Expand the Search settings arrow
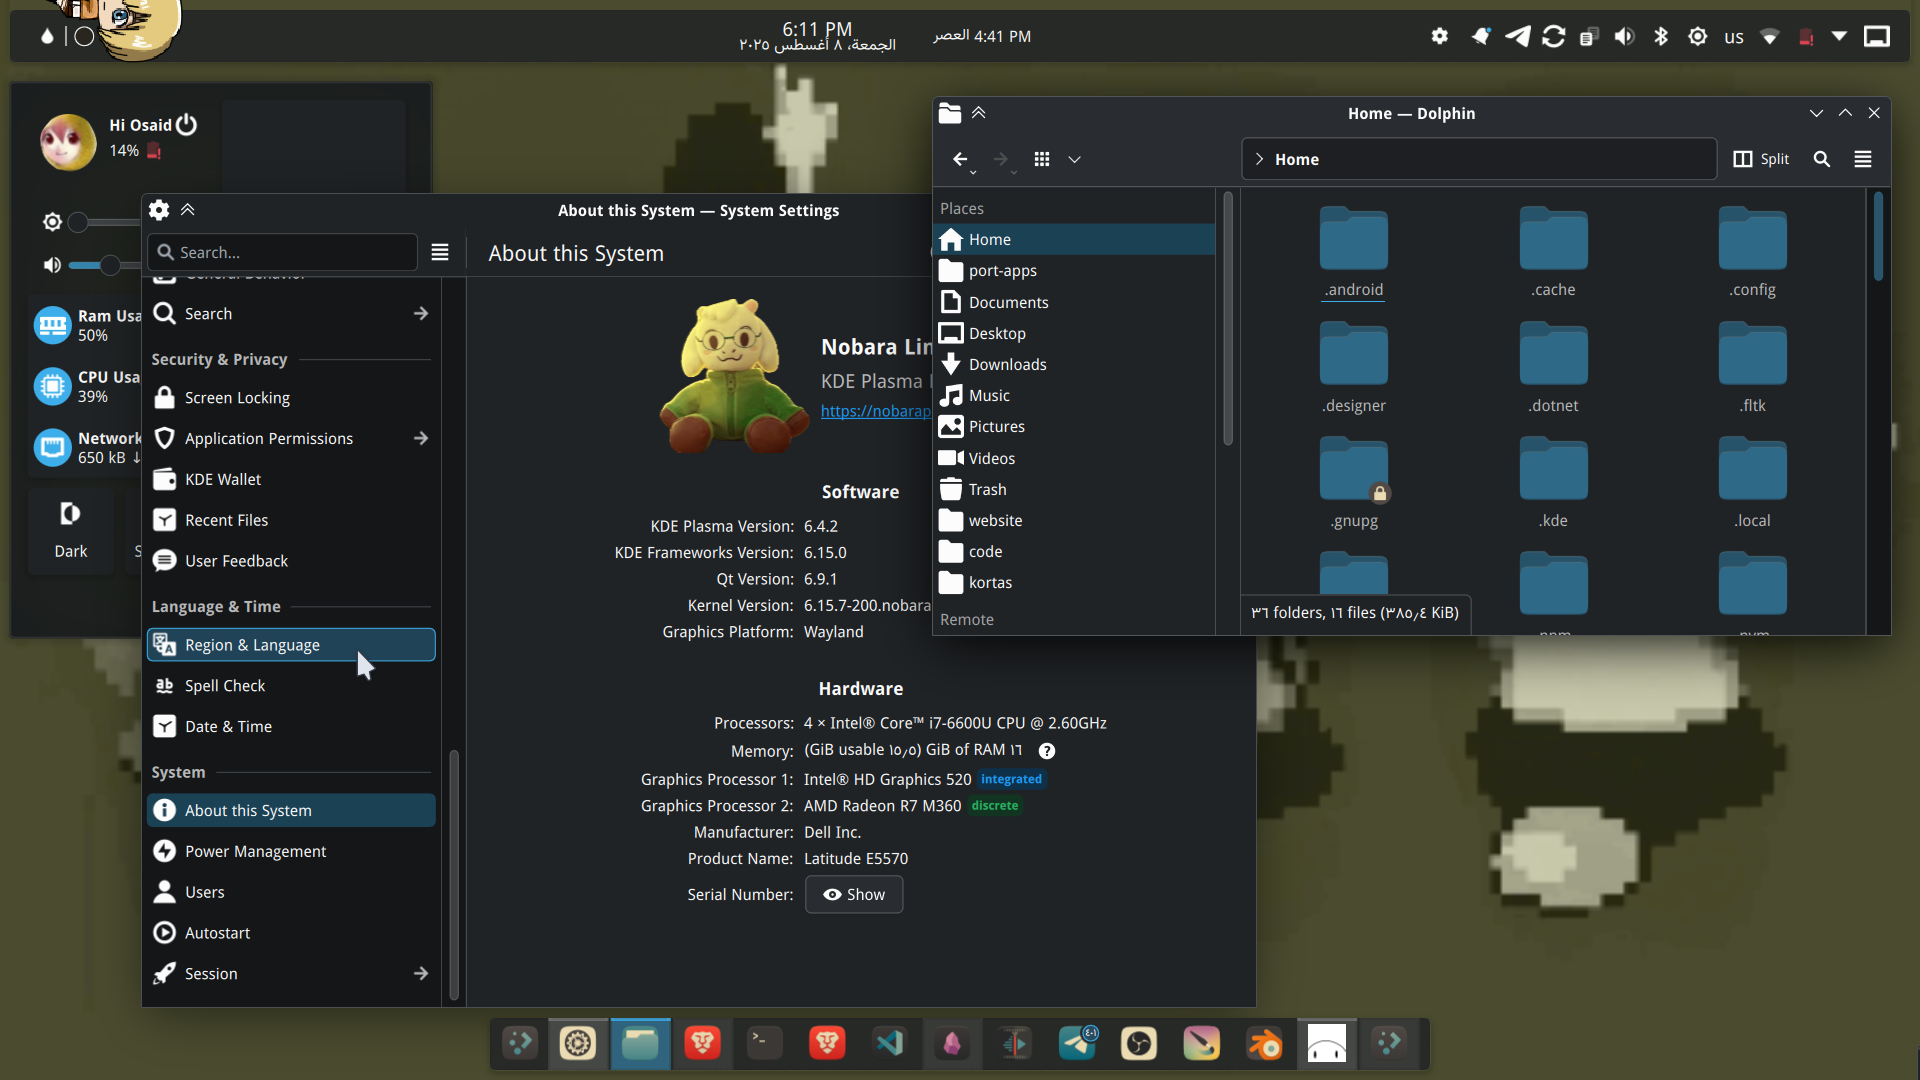 click(x=421, y=314)
